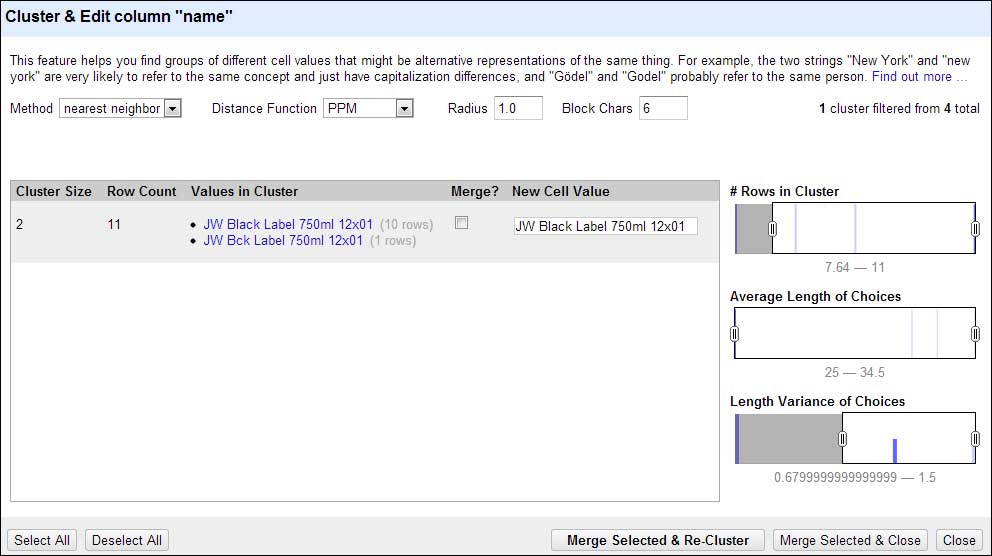Click the Values in Cluster column header

click(244, 192)
